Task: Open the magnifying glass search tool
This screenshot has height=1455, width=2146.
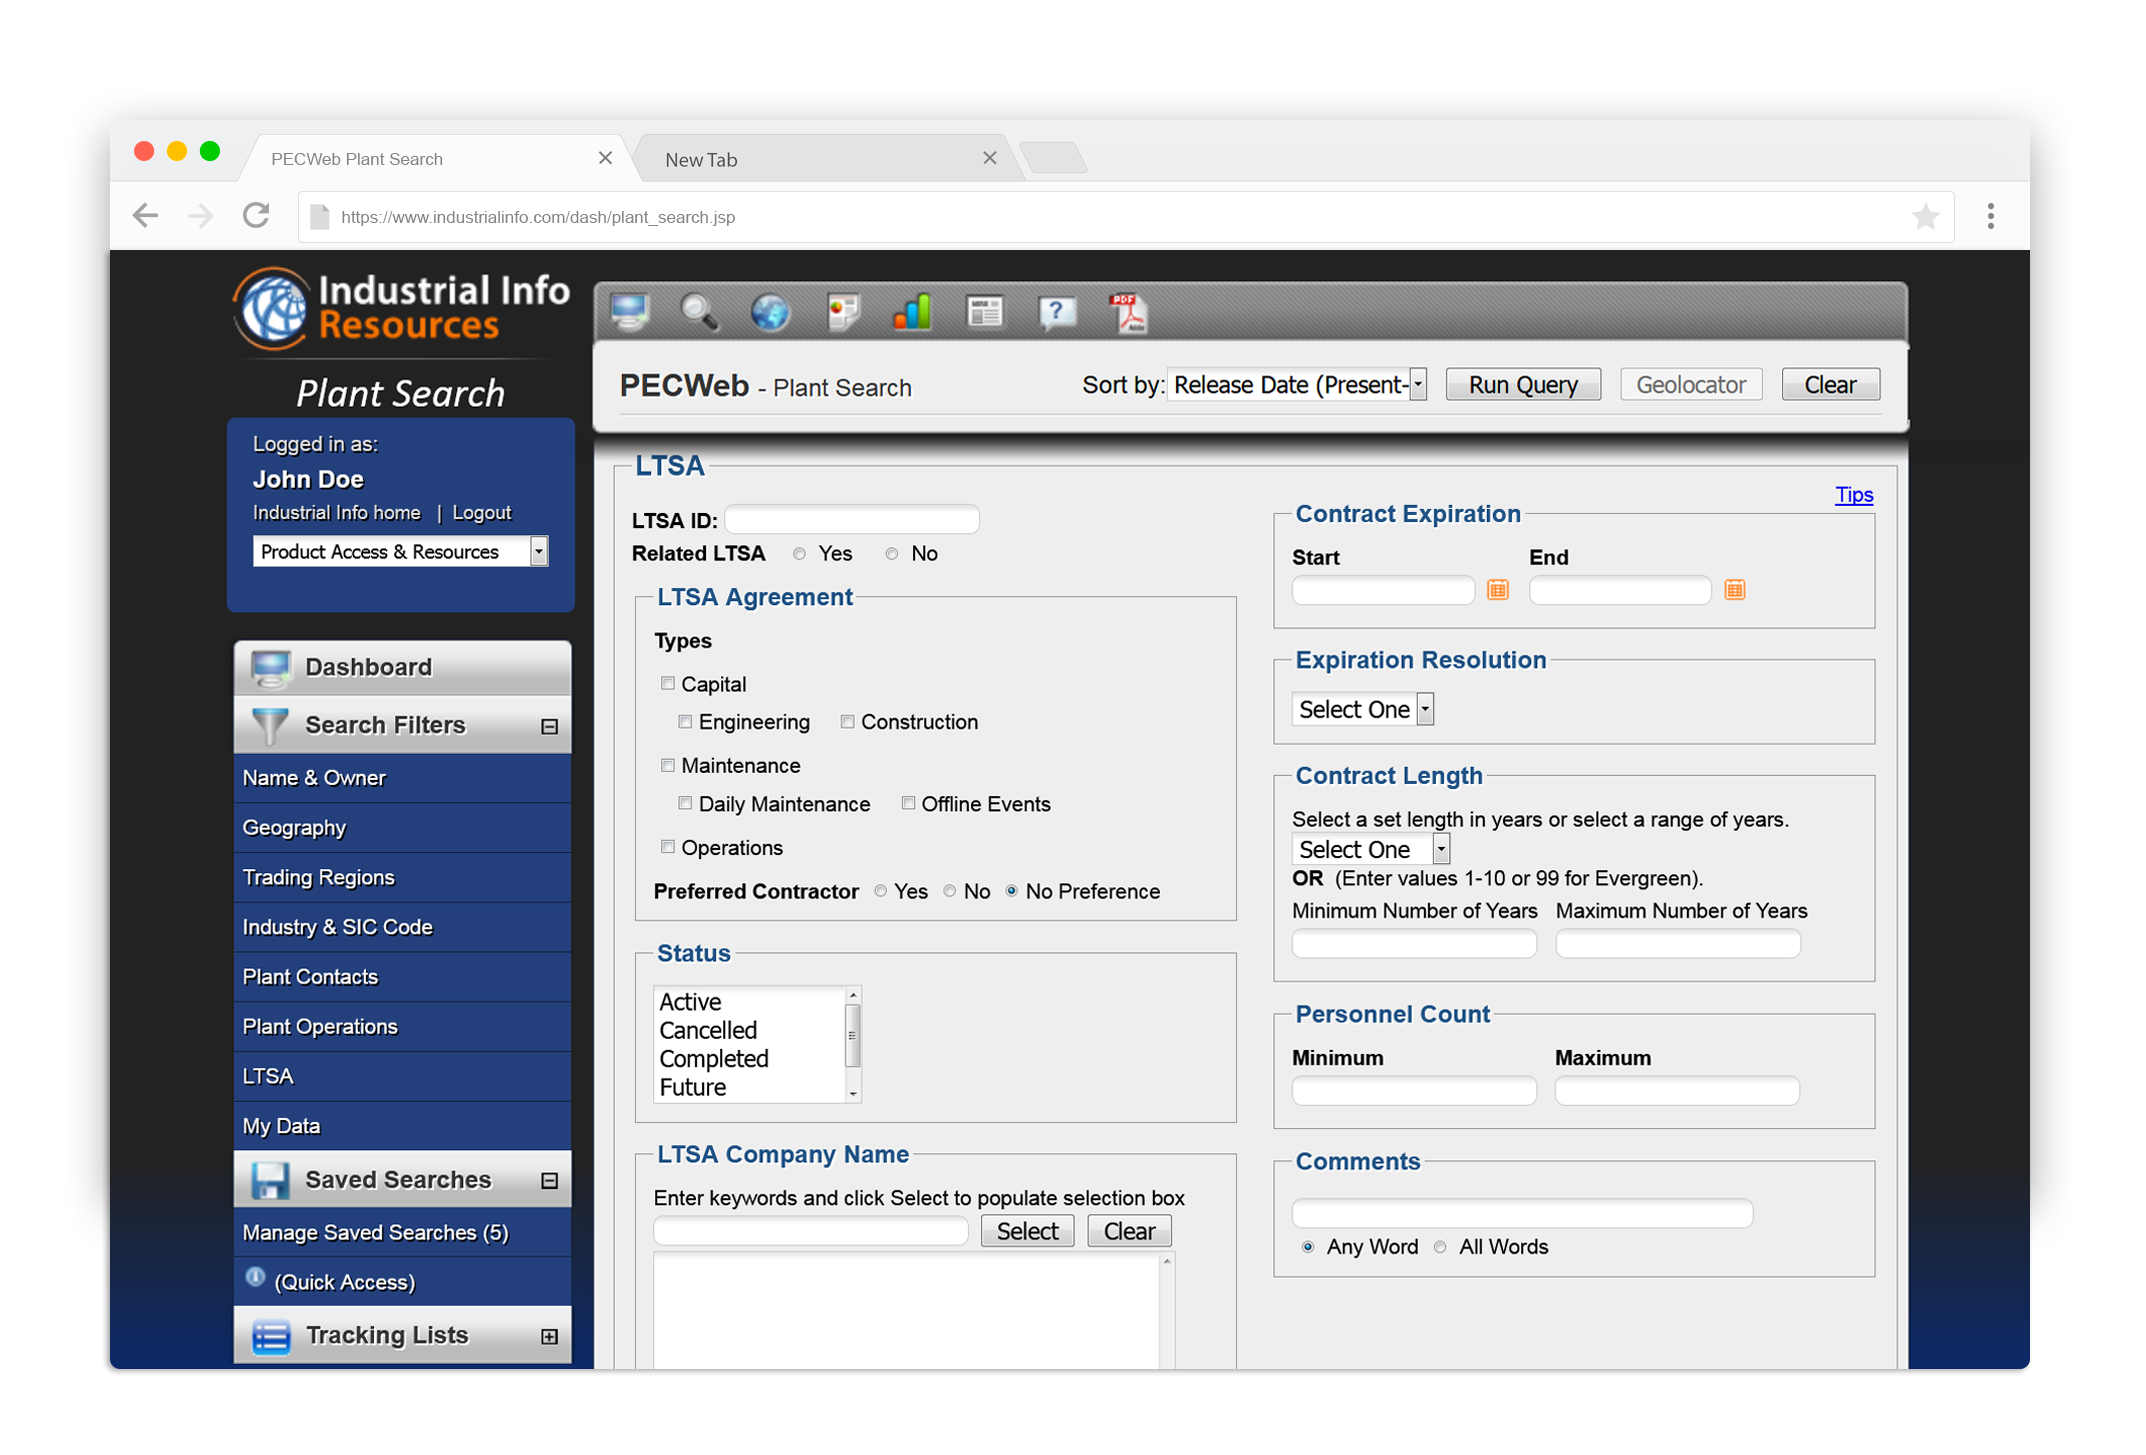Action: (x=699, y=312)
